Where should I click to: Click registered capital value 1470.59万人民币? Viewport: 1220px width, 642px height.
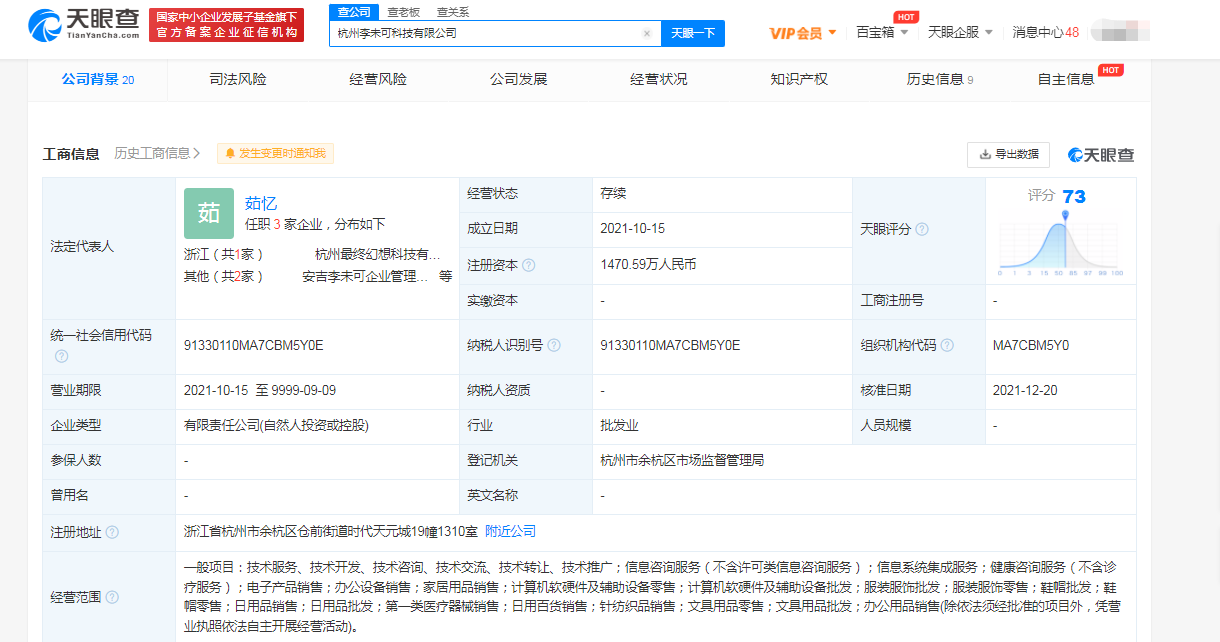pyautogui.click(x=648, y=264)
